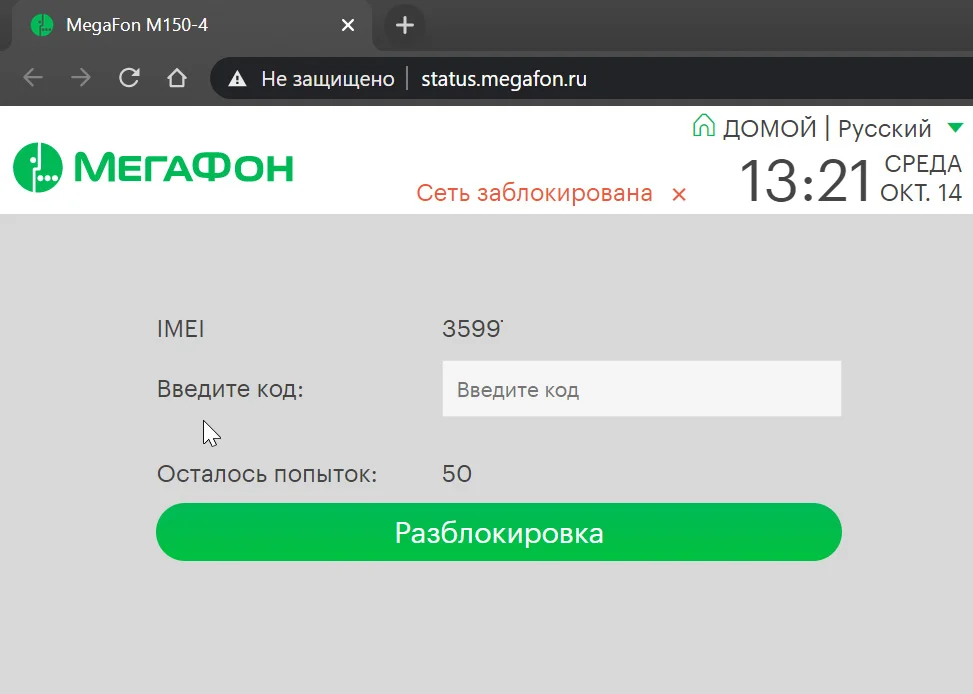Reload the page with refresh icon
This screenshot has width=973, height=694.
click(x=129, y=78)
